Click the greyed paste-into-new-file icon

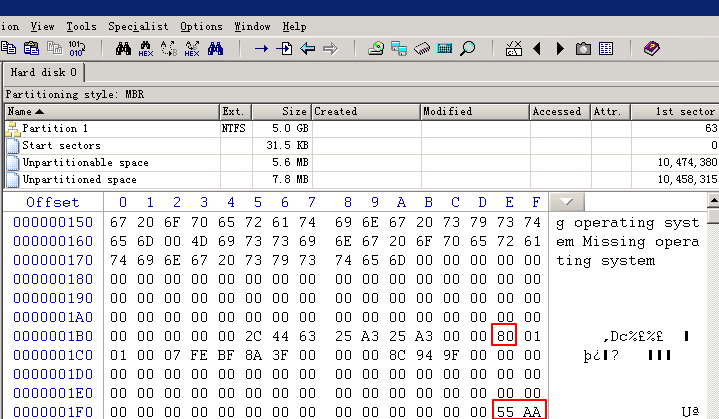[x=55, y=48]
